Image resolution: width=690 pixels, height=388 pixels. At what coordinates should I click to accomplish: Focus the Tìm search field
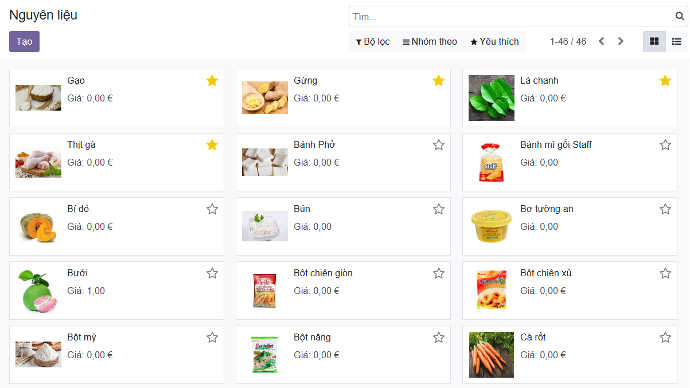click(x=512, y=17)
